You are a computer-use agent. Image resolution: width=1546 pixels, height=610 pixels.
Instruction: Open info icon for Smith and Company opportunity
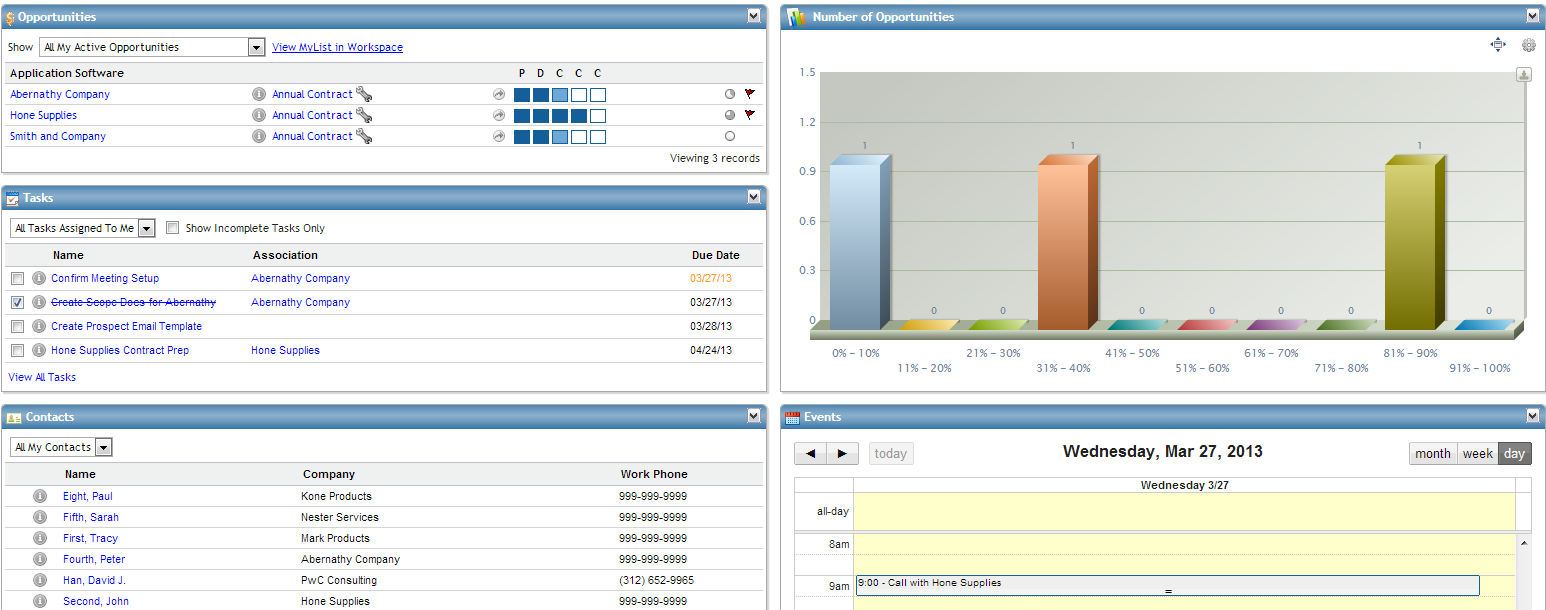point(258,136)
